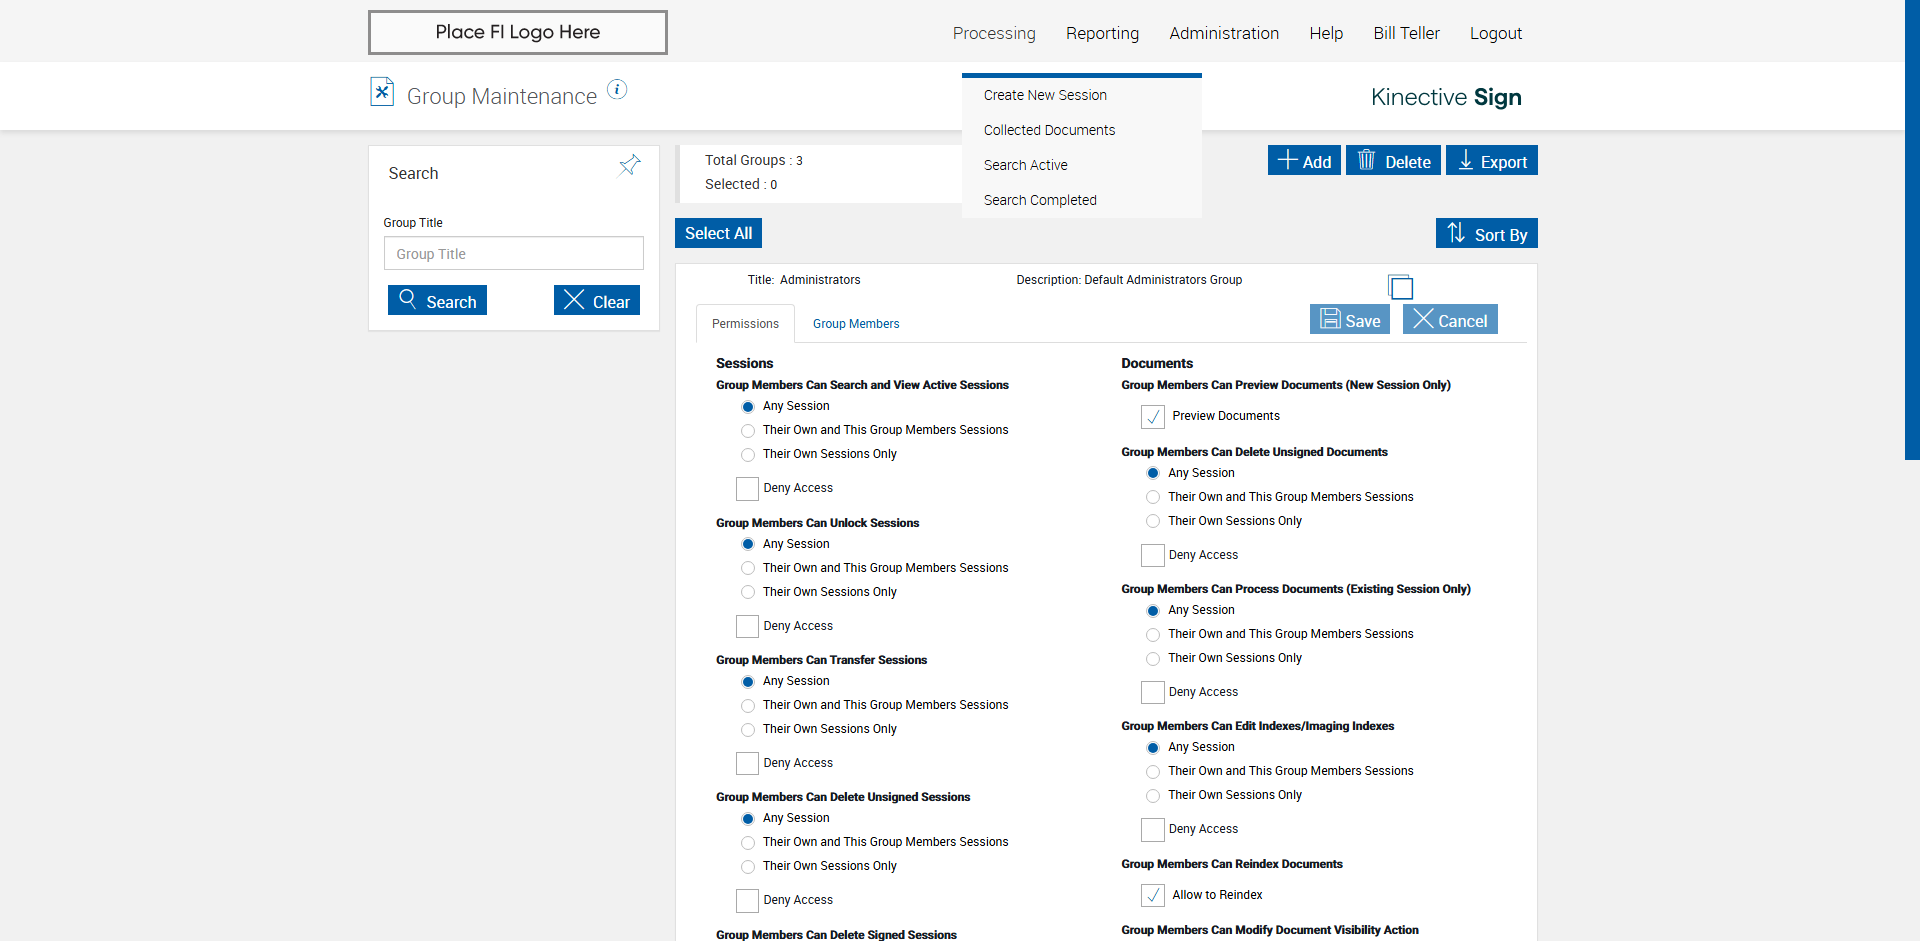Choose Create New Session from the menu
The width and height of the screenshot is (1920, 941).
(x=1045, y=95)
